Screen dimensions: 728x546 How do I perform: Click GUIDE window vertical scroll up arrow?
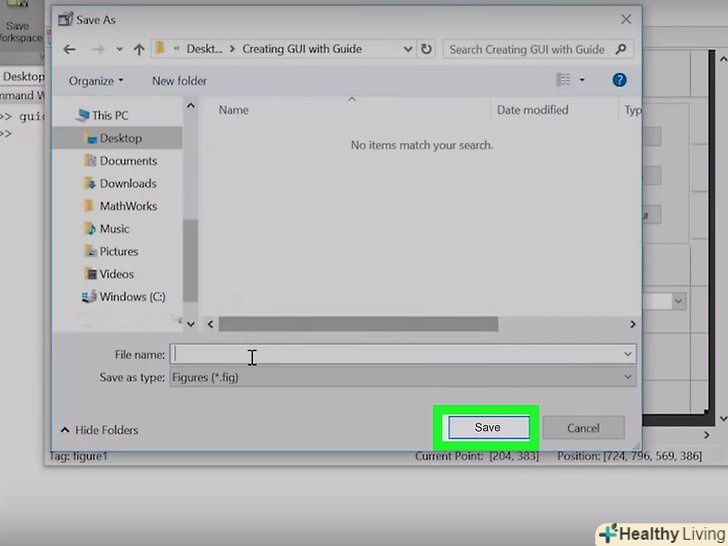point(723,59)
